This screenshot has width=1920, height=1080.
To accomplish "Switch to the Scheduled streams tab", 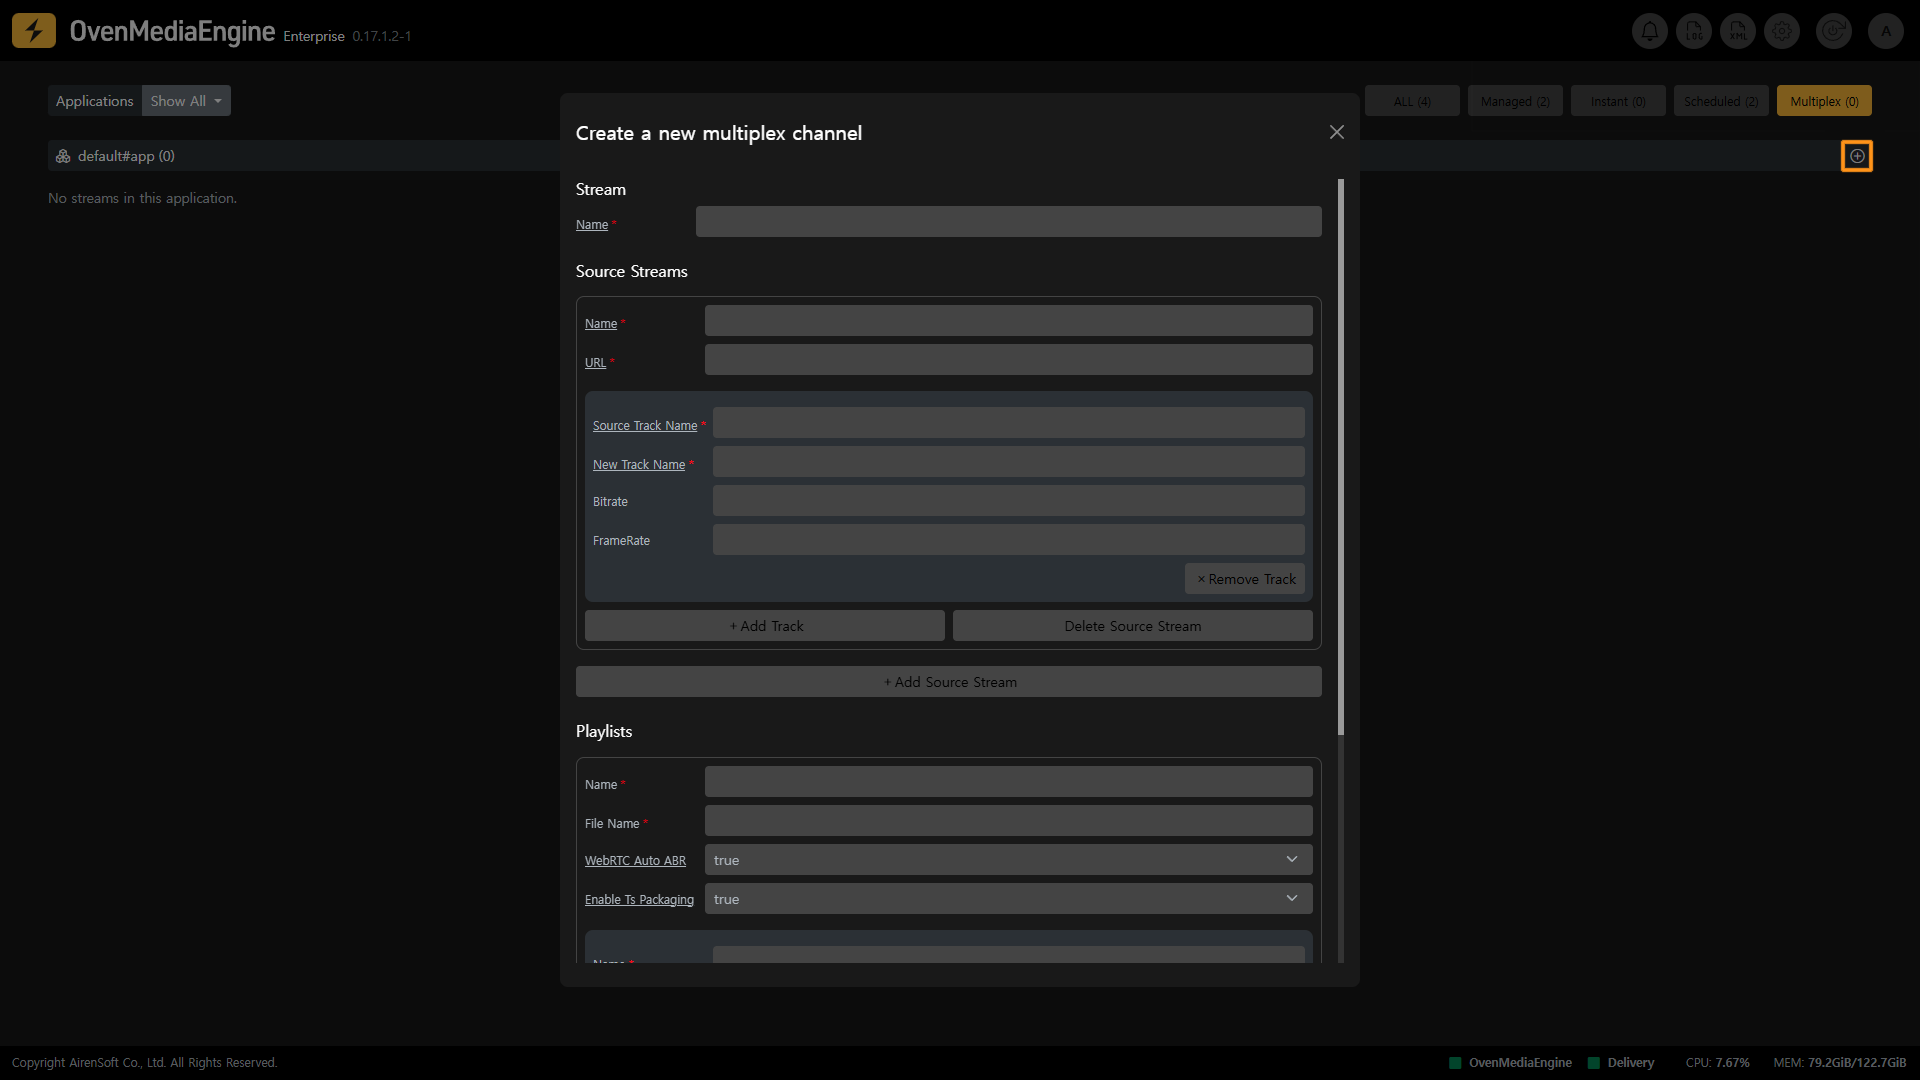I will pyautogui.click(x=1721, y=101).
